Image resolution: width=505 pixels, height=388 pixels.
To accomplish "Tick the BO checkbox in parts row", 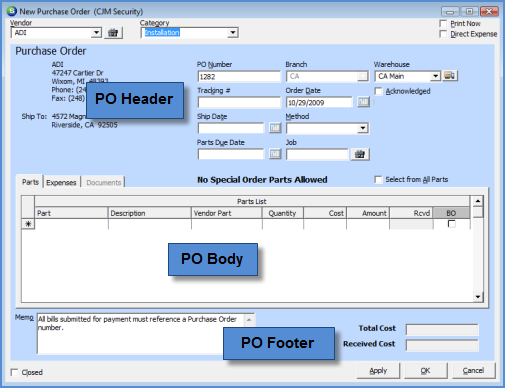I will point(452,224).
